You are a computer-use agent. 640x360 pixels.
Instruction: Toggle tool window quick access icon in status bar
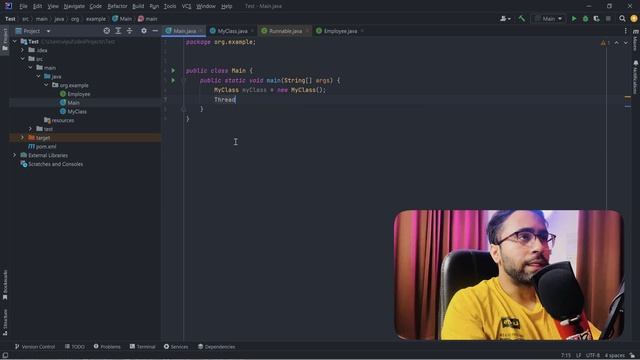pyautogui.click(x=5, y=356)
